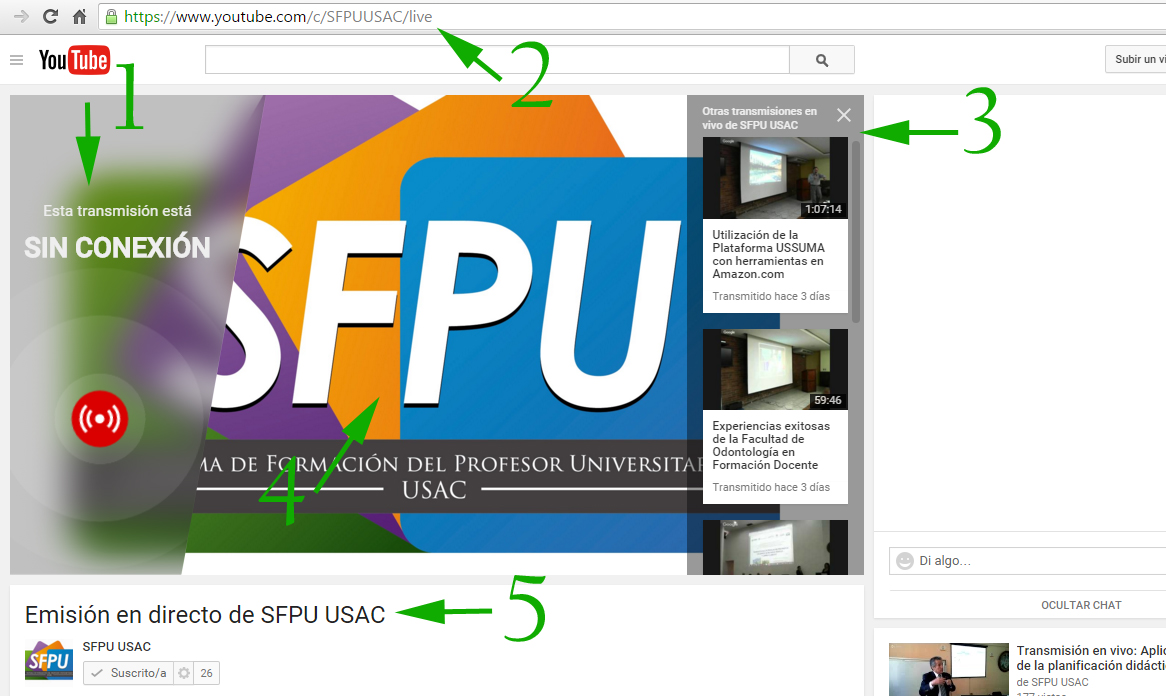Open the Transmisión en vivo suggested title
This screenshot has height=696, width=1166.
tap(1090, 658)
